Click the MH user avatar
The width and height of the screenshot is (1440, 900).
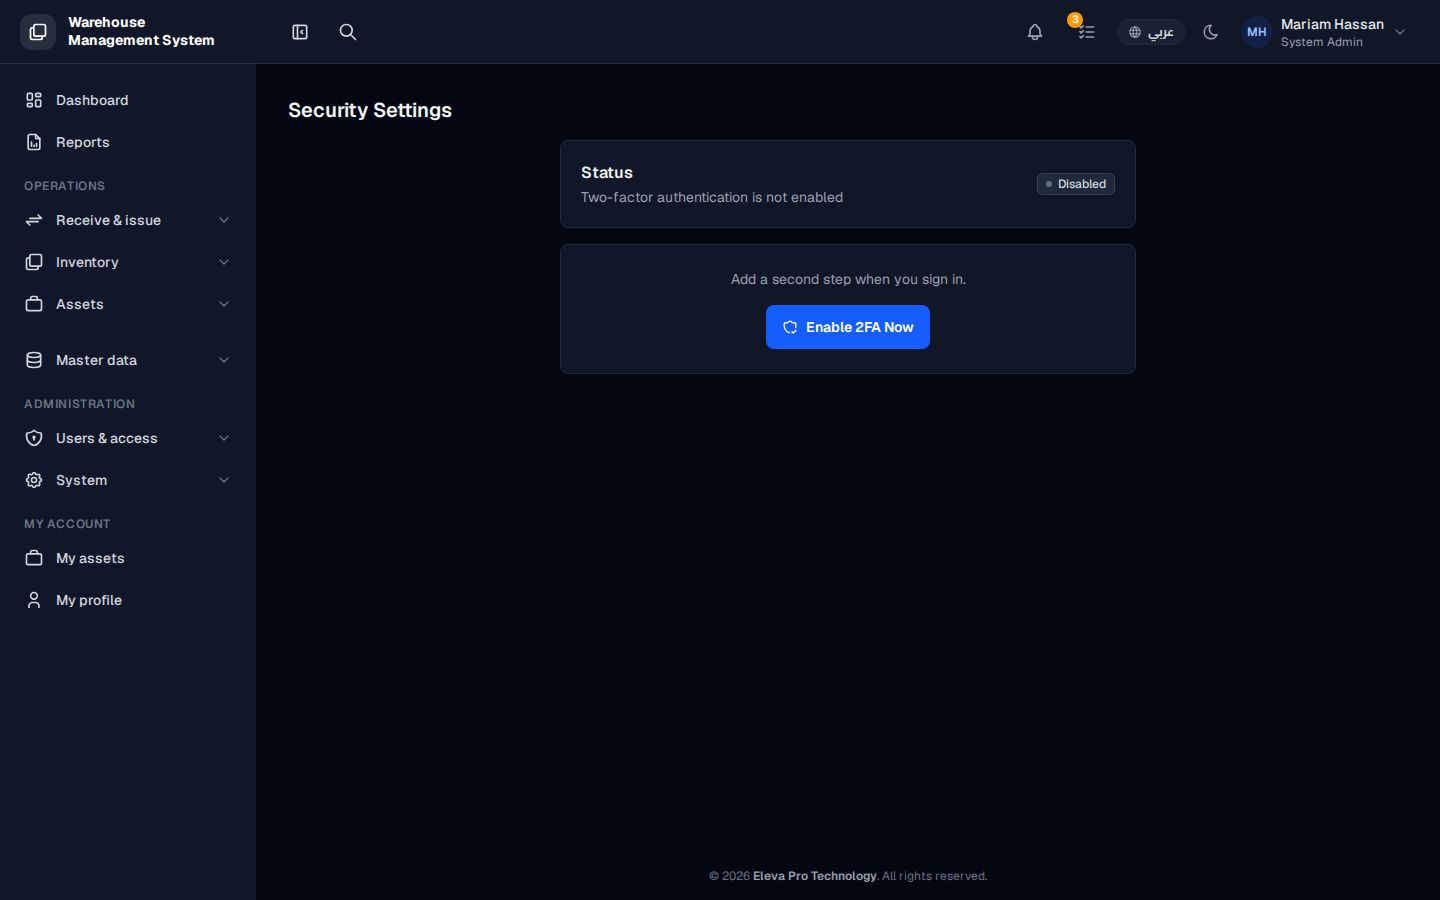(x=1257, y=32)
